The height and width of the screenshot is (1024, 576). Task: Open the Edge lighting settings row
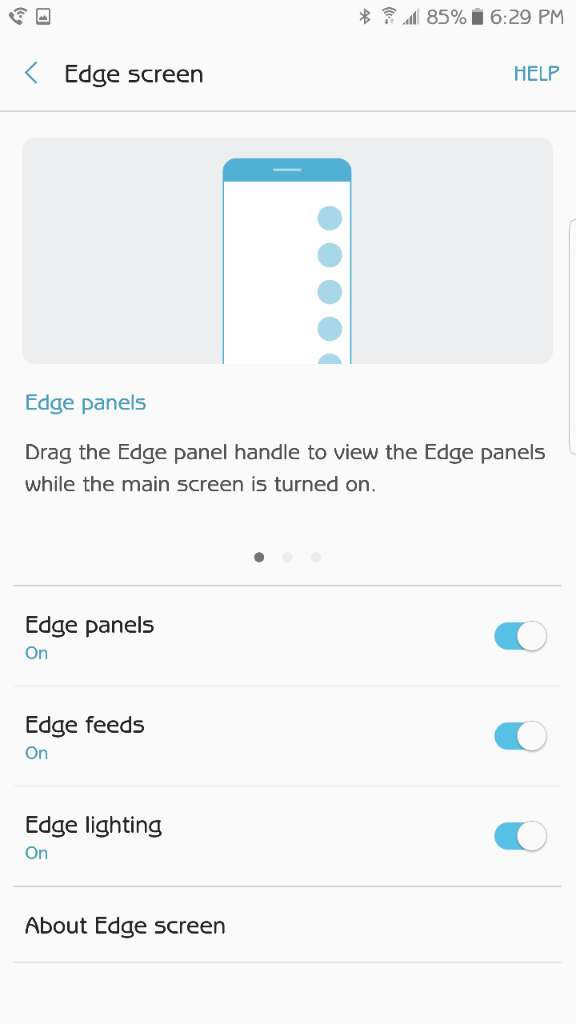click(x=287, y=836)
